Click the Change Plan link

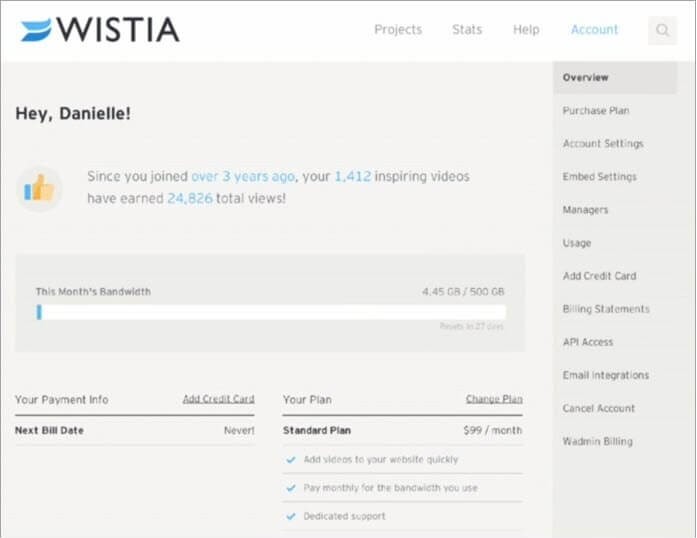[x=494, y=399]
